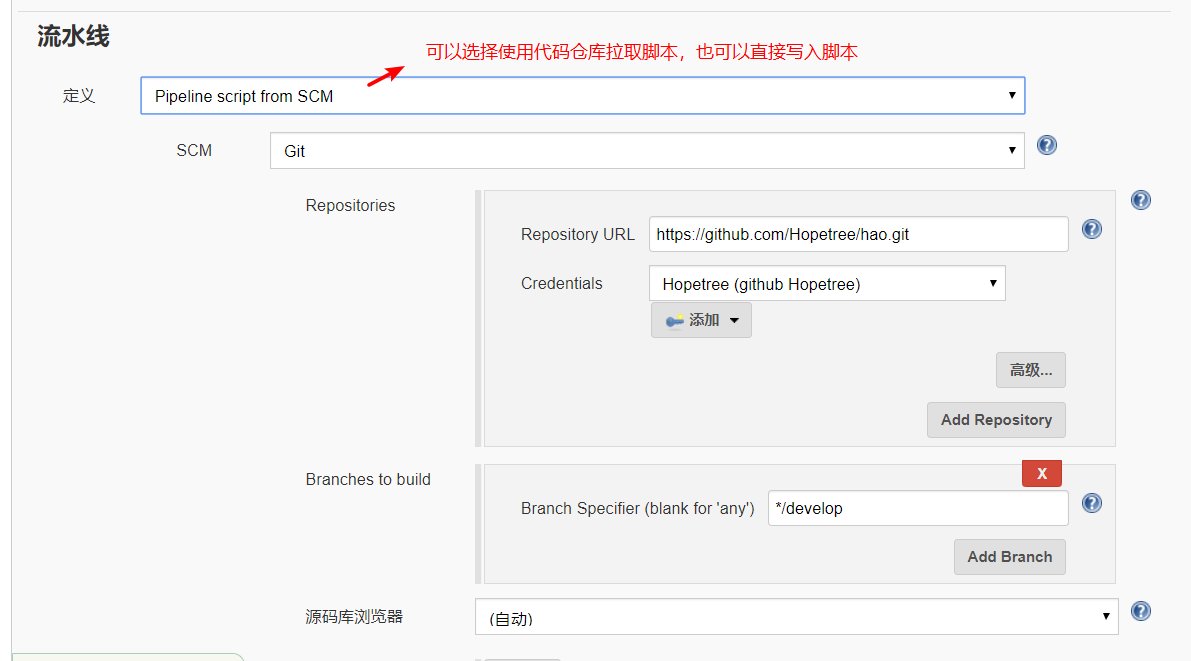
Task: Click the Repository URL label
Action: pyautogui.click(x=577, y=234)
